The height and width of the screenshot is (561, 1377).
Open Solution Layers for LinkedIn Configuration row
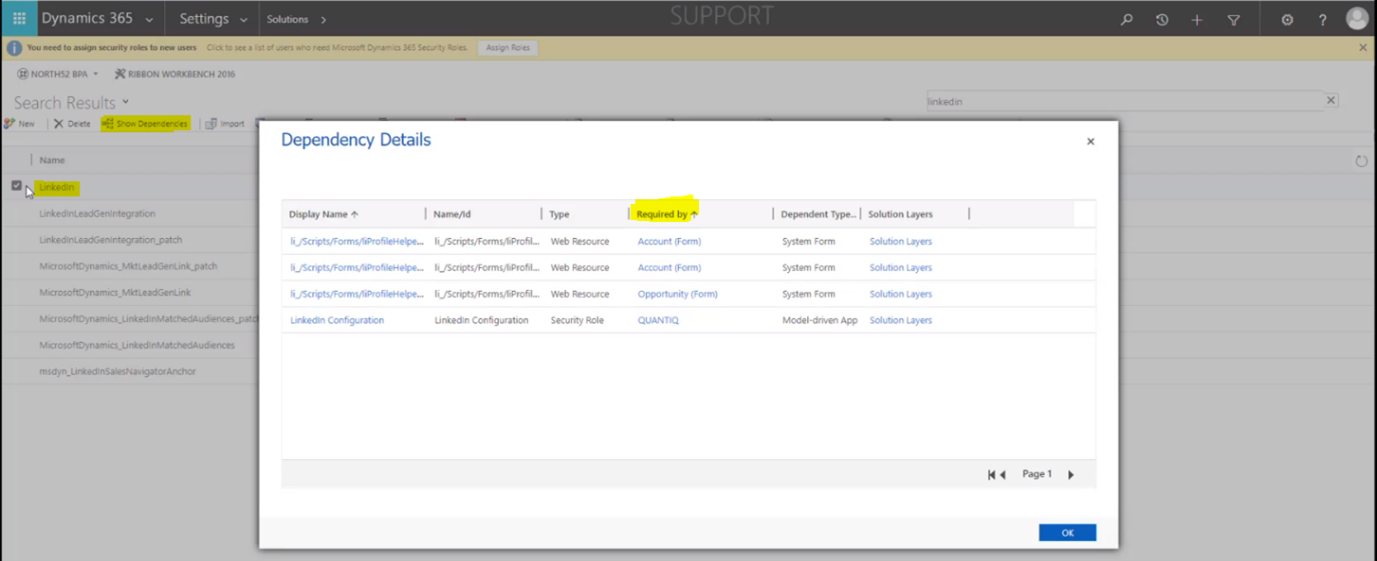900,320
